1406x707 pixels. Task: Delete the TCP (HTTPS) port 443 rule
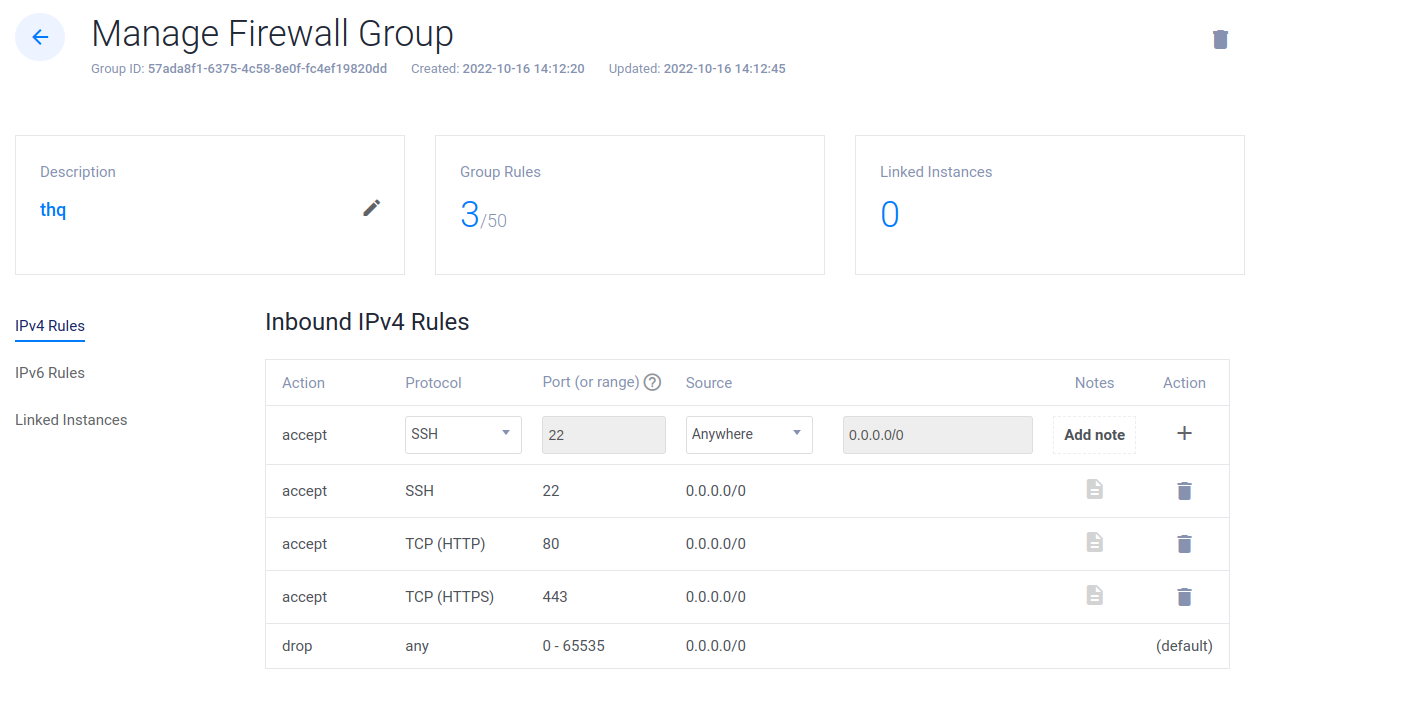(x=1184, y=597)
